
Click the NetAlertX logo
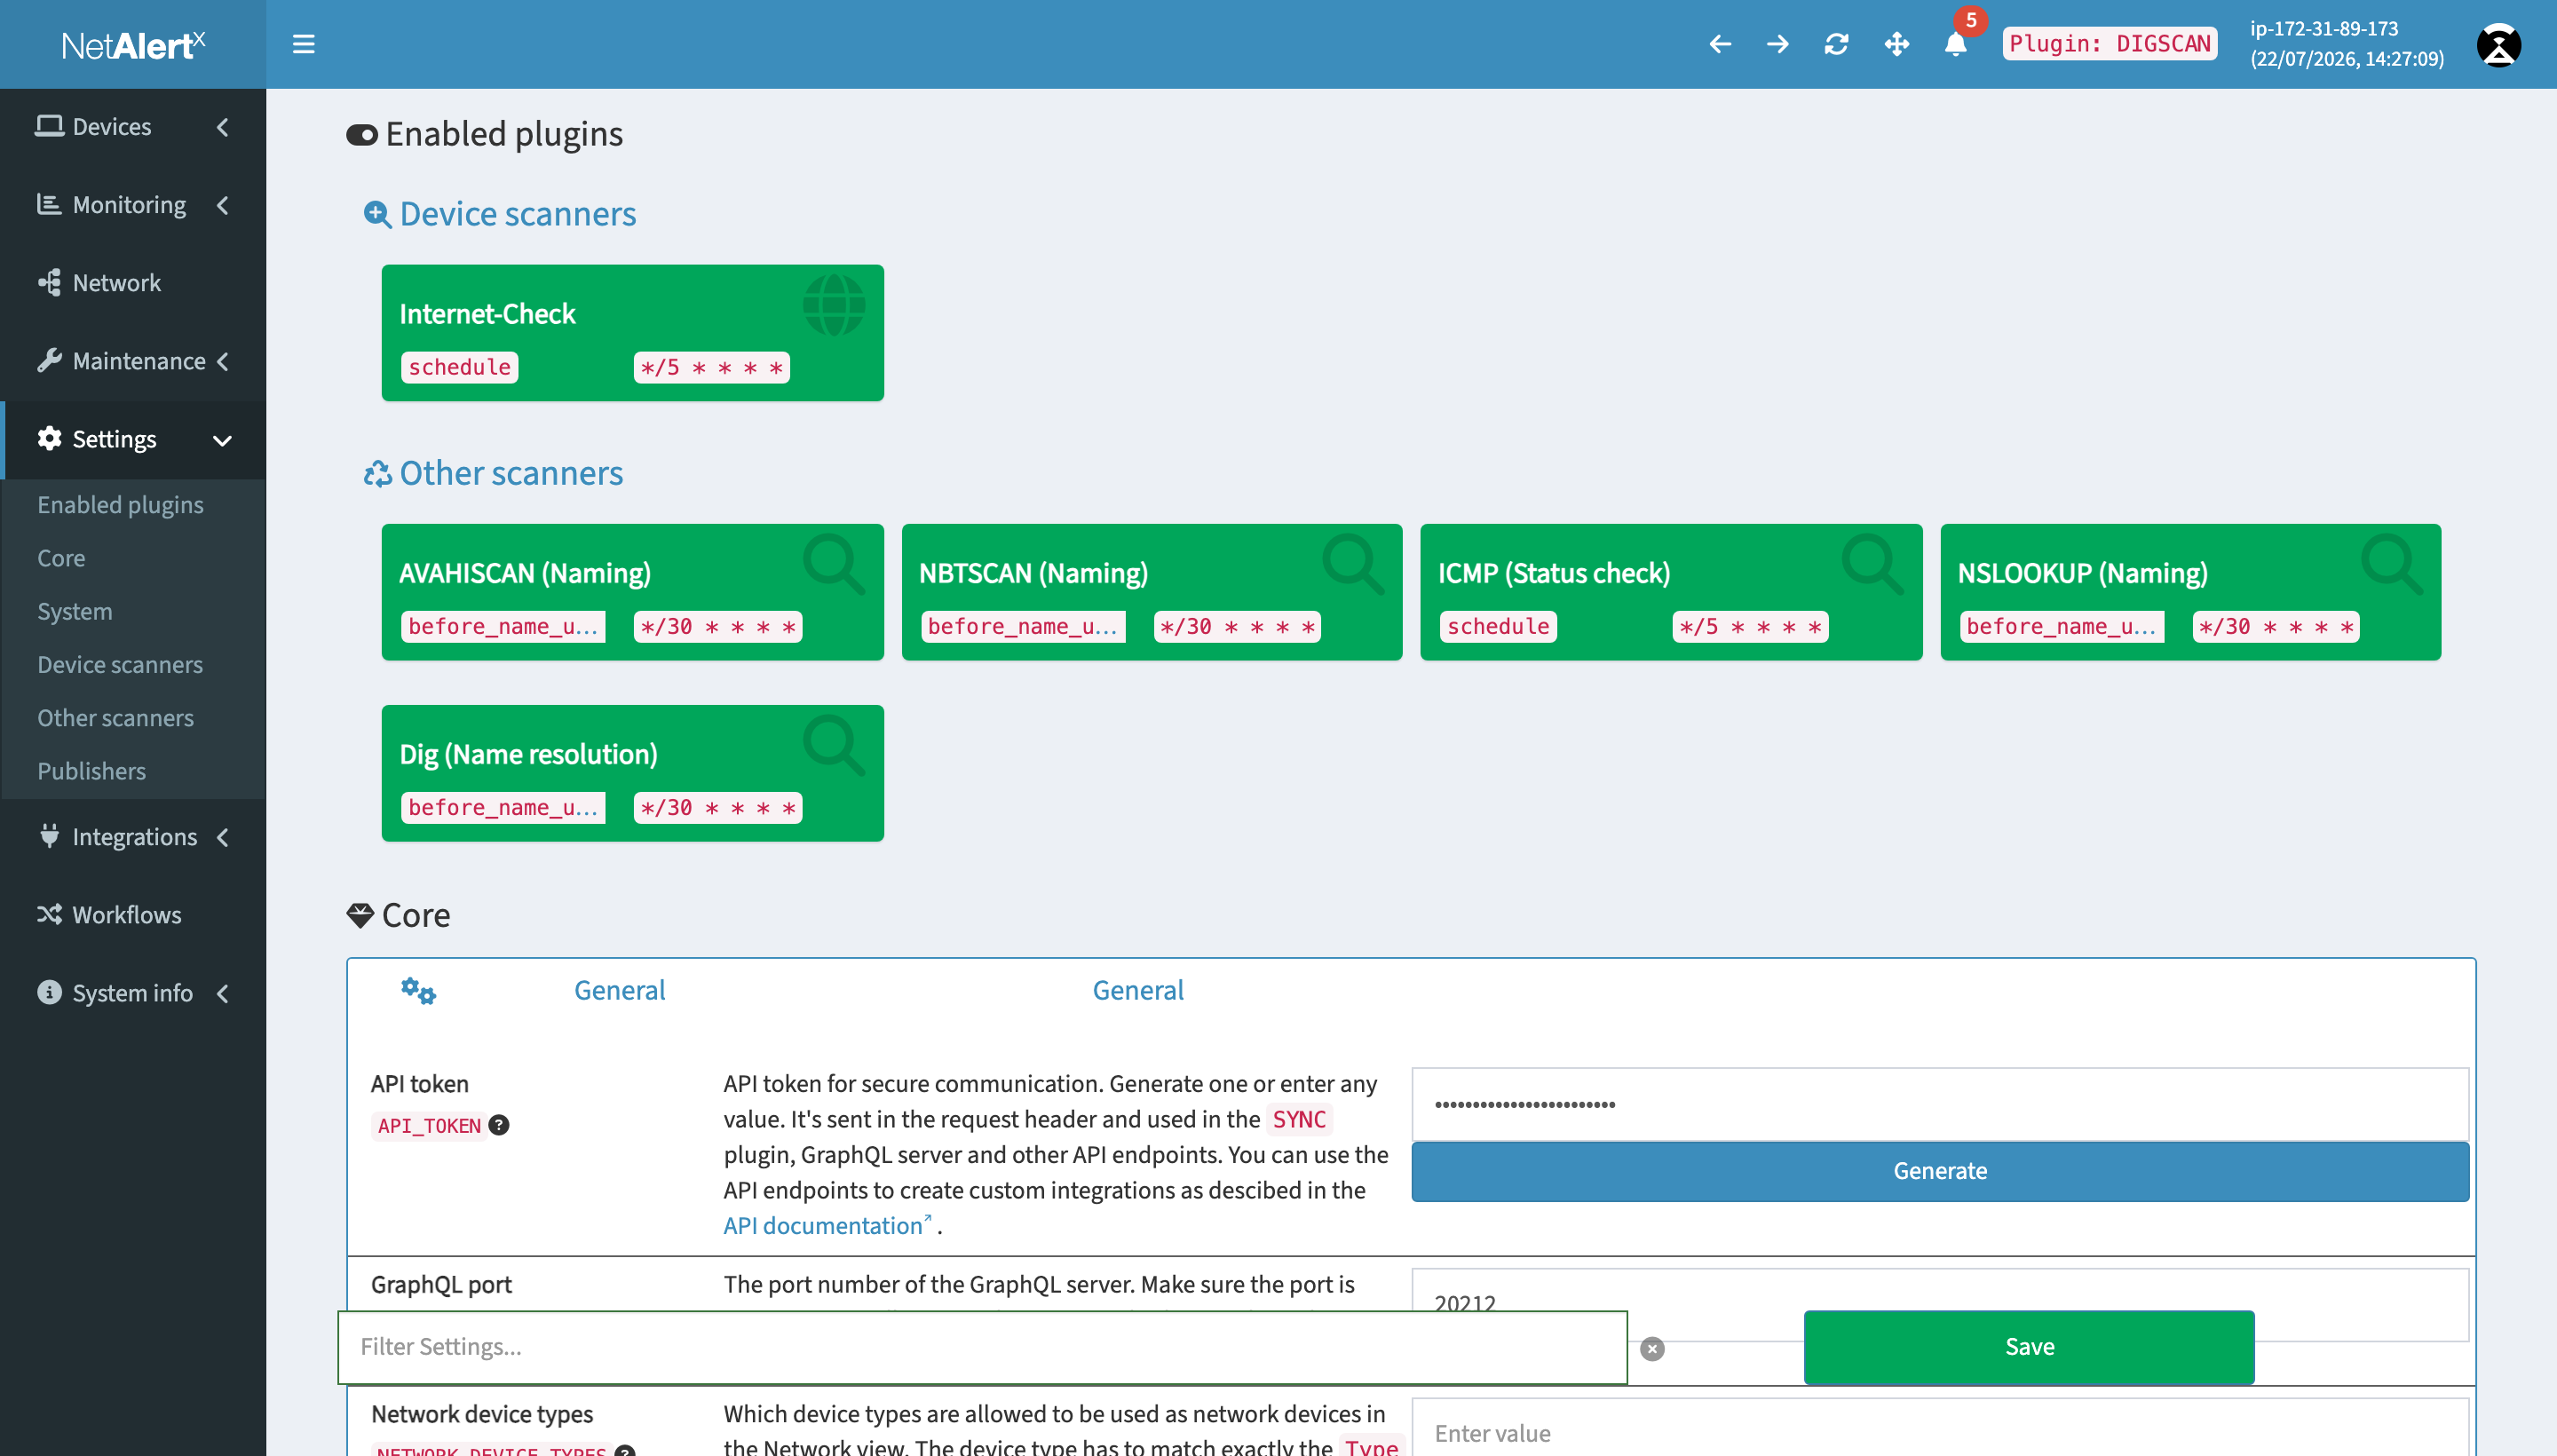point(133,44)
